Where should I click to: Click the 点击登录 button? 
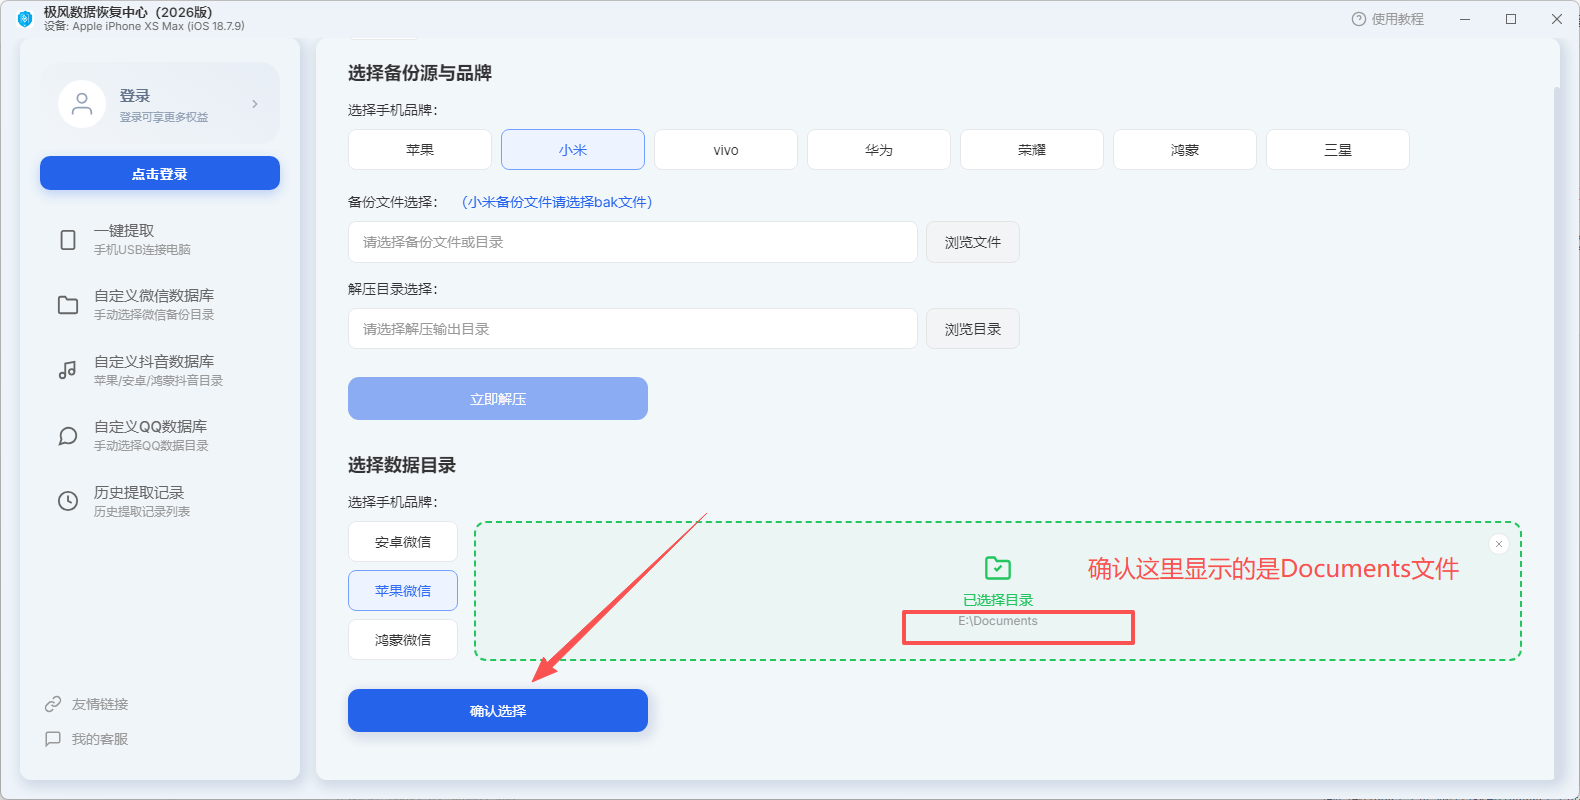pyautogui.click(x=160, y=173)
